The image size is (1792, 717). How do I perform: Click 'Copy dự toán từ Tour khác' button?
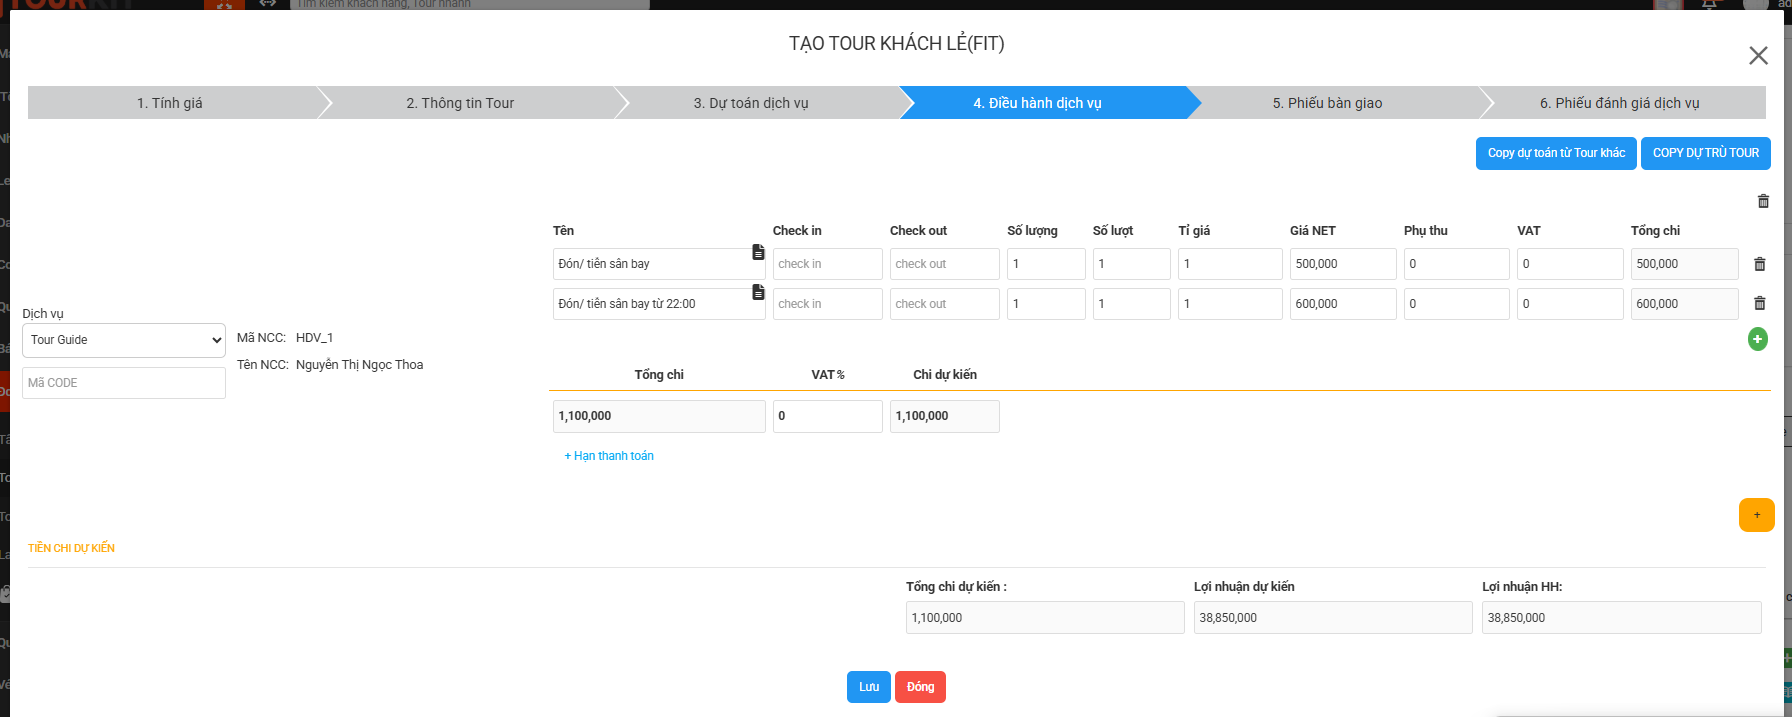[1556, 153]
